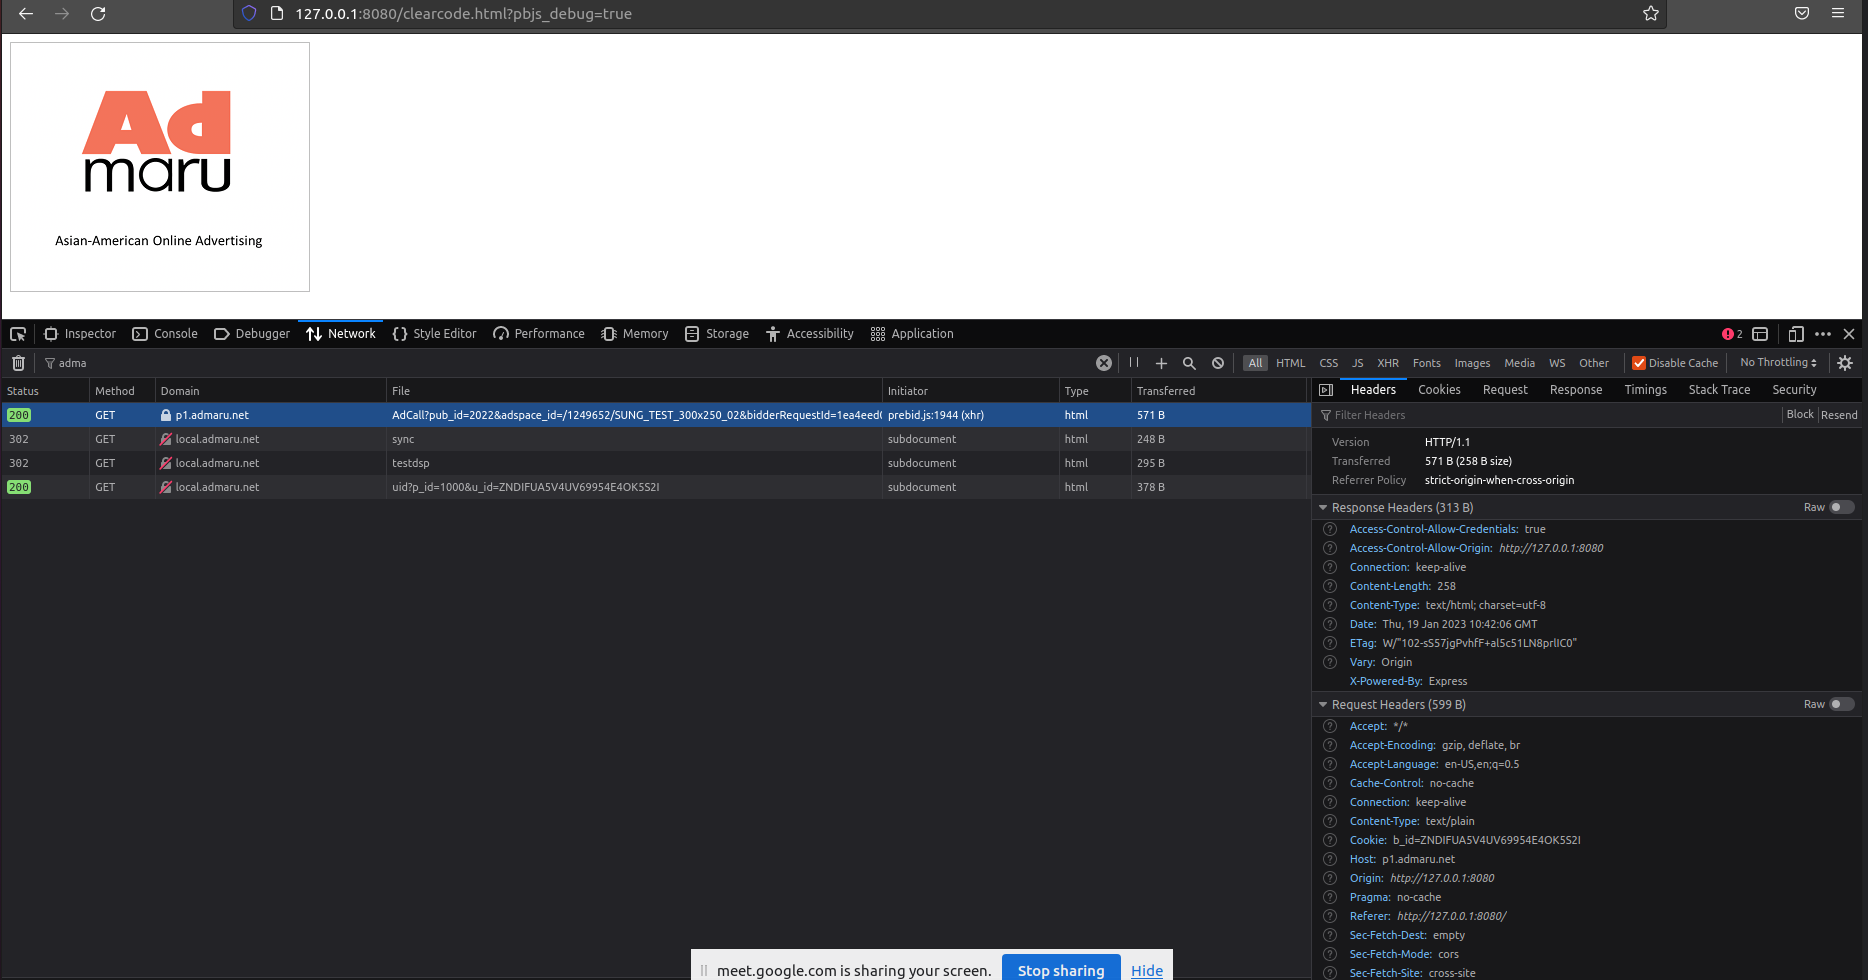Open the Cookies details tab
The width and height of the screenshot is (1868, 980).
[1439, 390]
